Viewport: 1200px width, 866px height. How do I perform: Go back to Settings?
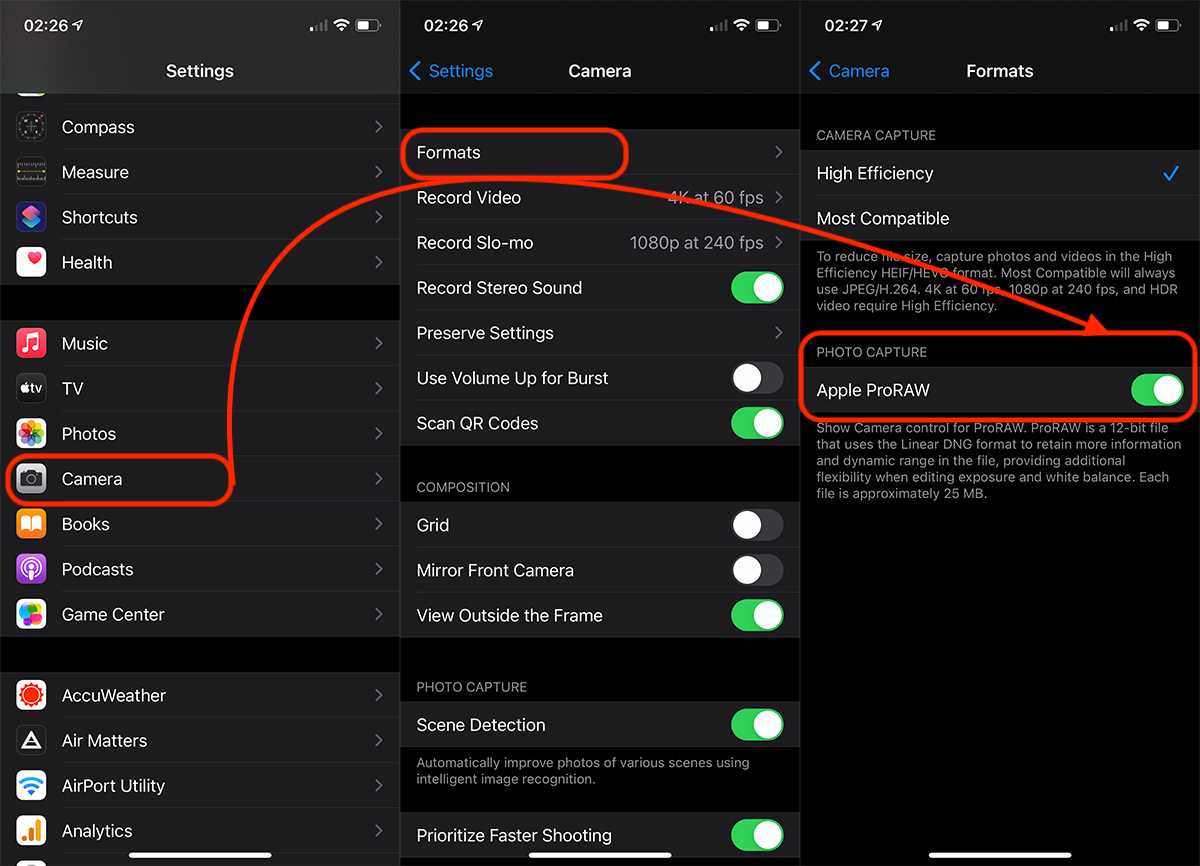(x=451, y=71)
